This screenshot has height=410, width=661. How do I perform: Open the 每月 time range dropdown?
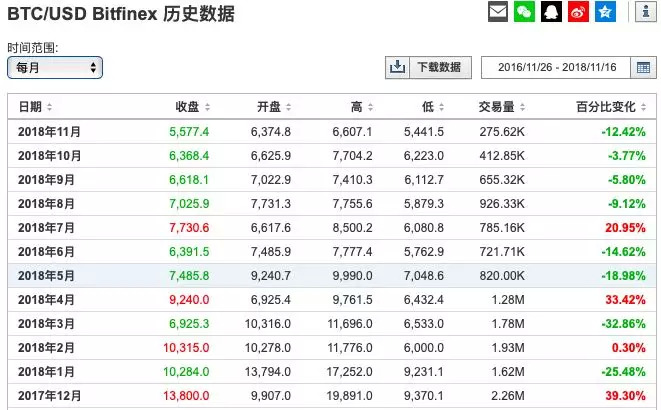pyautogui.click(x=55, y=67)
